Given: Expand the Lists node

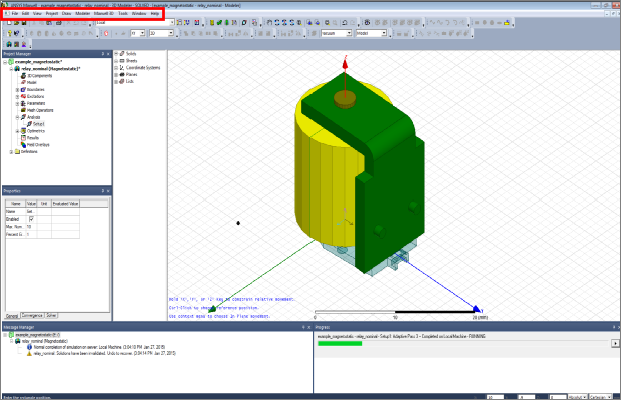Looking at the screenshot, I should click(x=116, y=82).
